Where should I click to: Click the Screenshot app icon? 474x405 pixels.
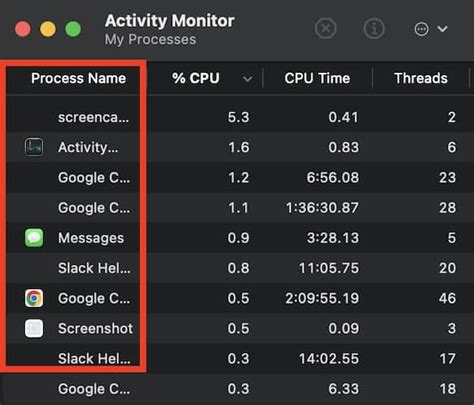tap(34, 328)
